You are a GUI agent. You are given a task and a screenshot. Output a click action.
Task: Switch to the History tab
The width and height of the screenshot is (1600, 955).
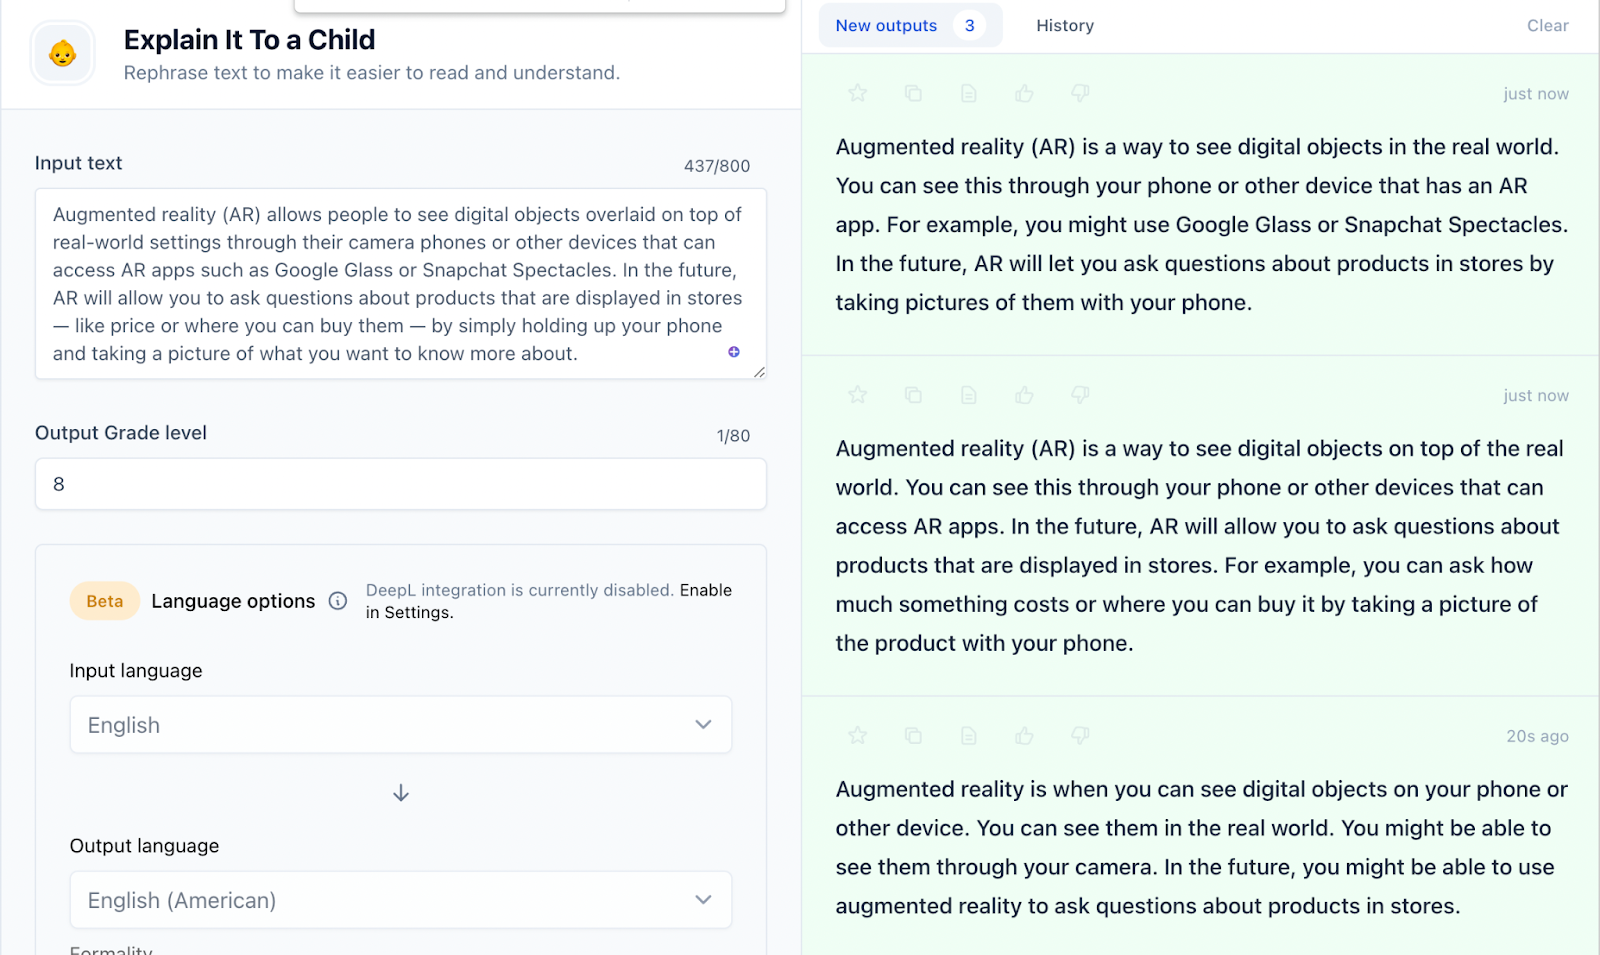[1064, 26]
